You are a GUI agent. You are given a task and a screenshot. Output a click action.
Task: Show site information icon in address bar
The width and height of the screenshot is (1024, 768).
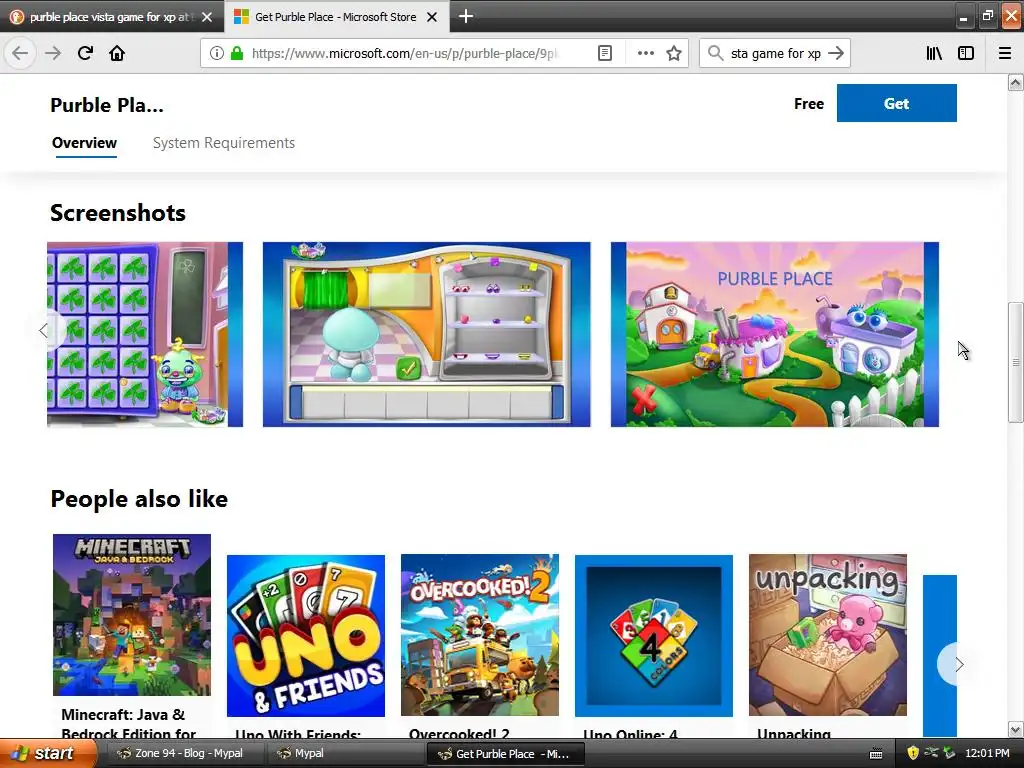tap(217, 53)
